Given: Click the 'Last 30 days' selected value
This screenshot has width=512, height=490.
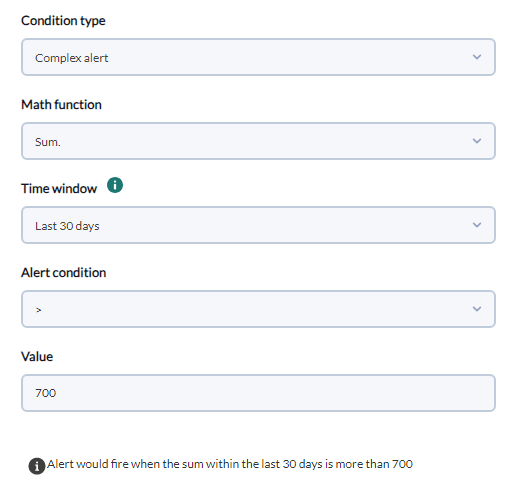Looking at the screenshot, I should coord(67,226).
